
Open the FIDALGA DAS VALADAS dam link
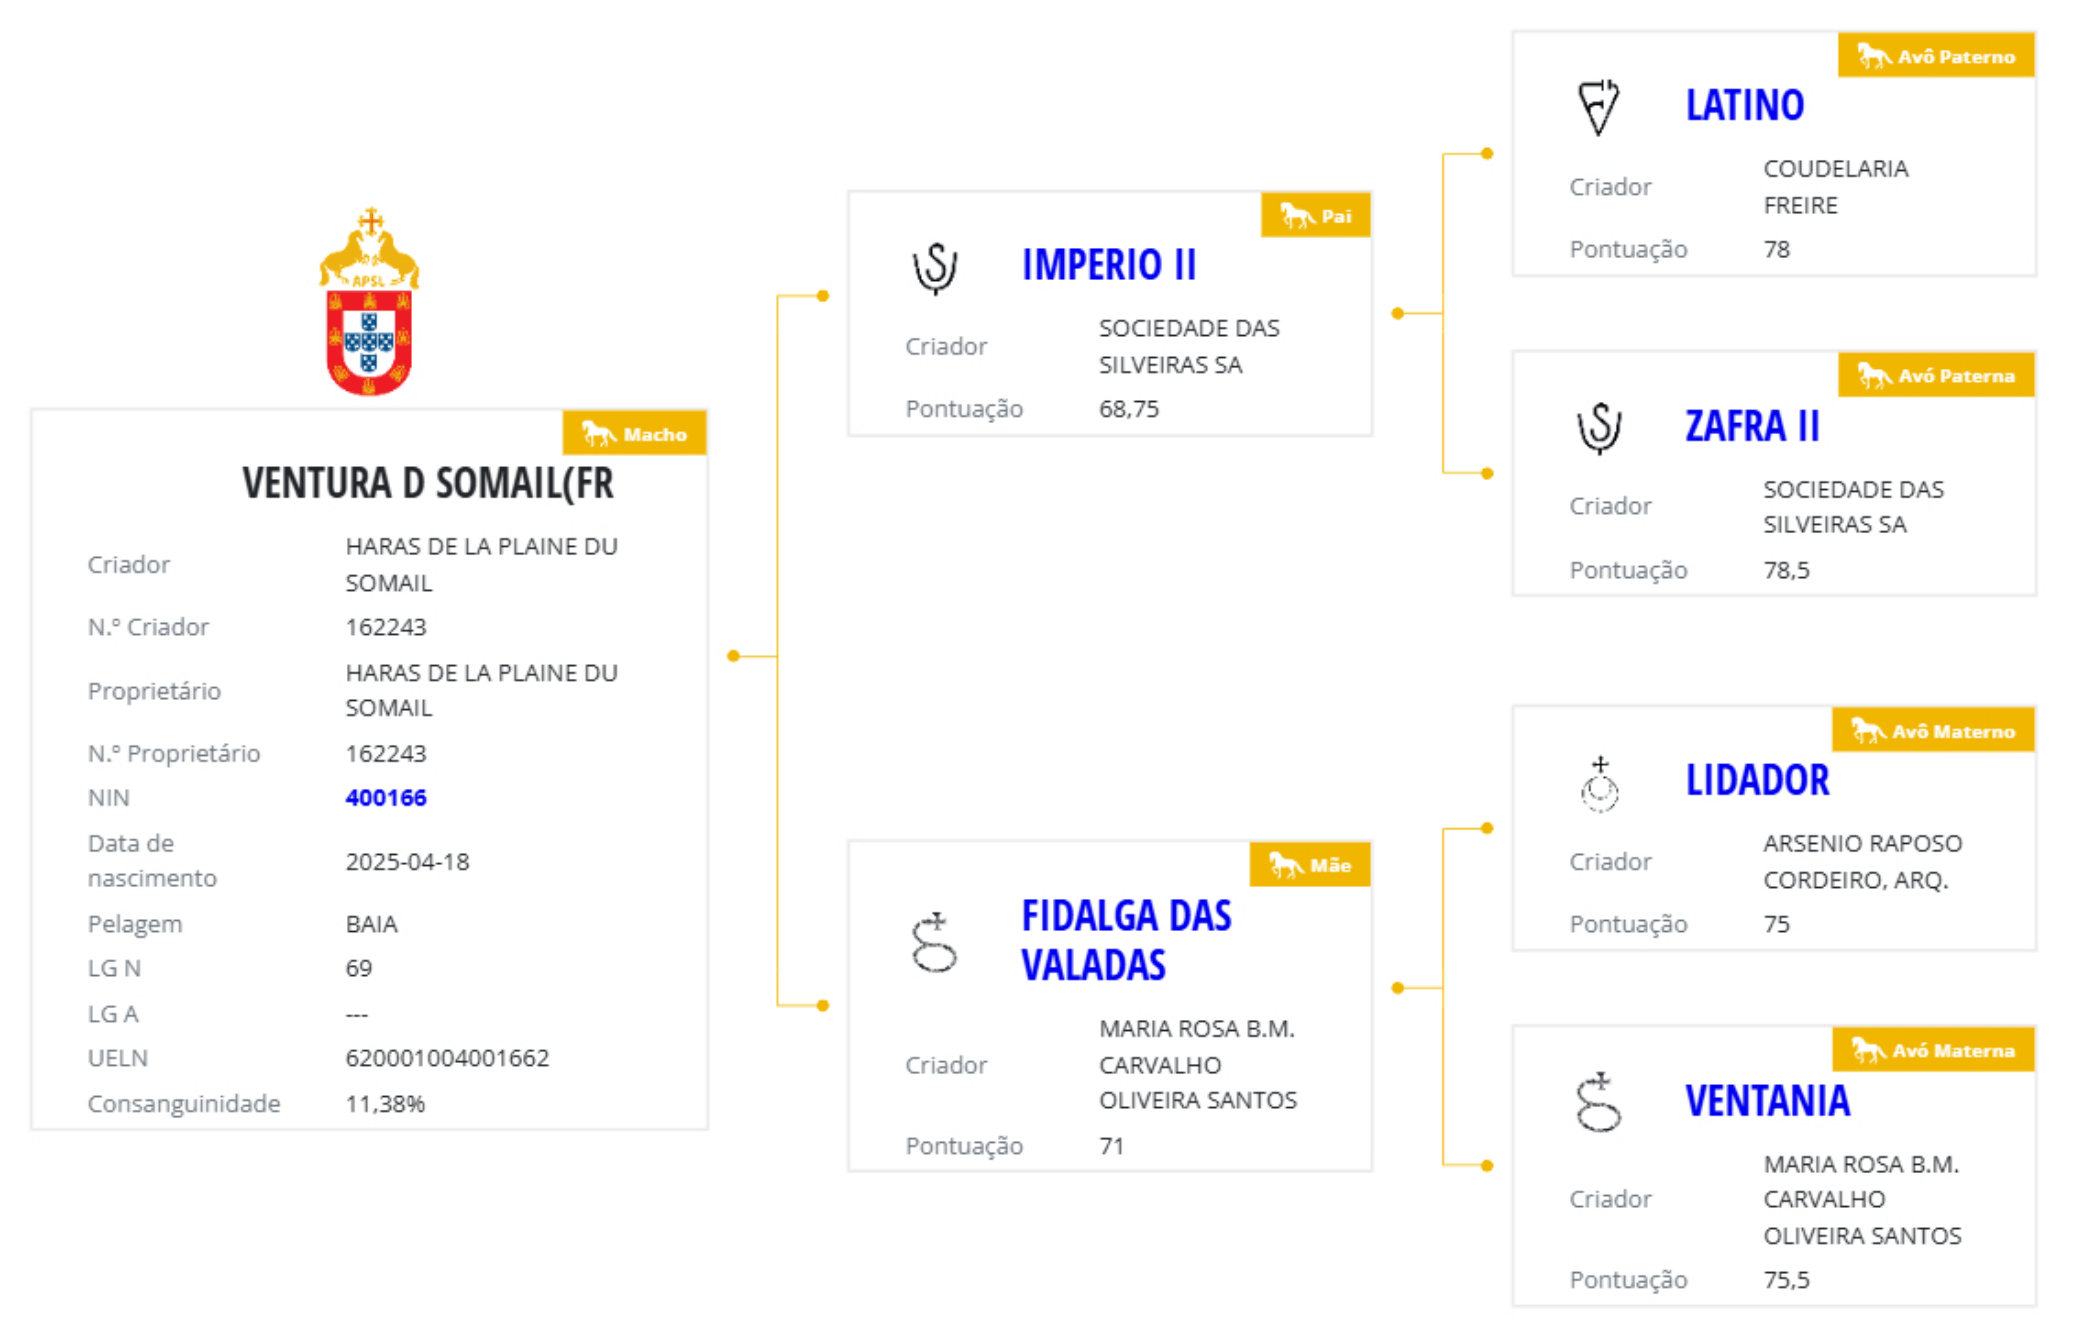click(1125, 940)
